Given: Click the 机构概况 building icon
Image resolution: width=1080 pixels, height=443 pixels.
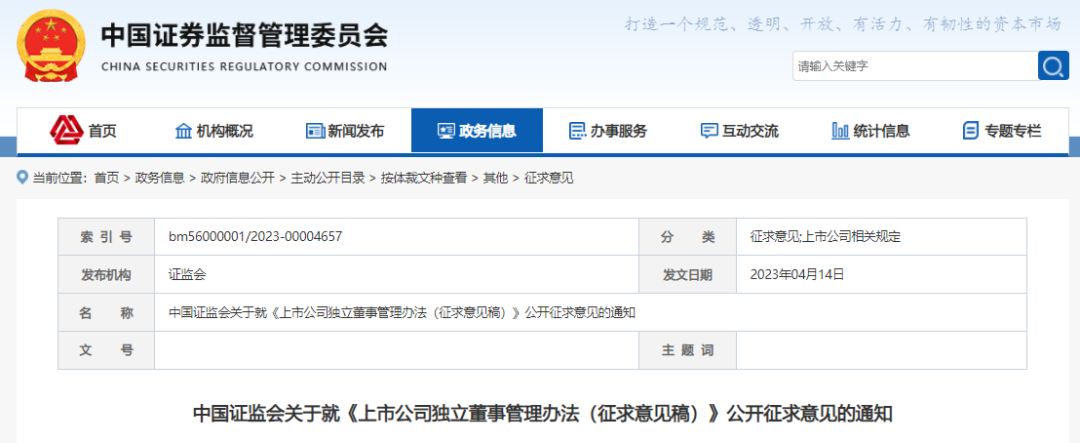Looking at the screenshot, I should click(183, 131).
